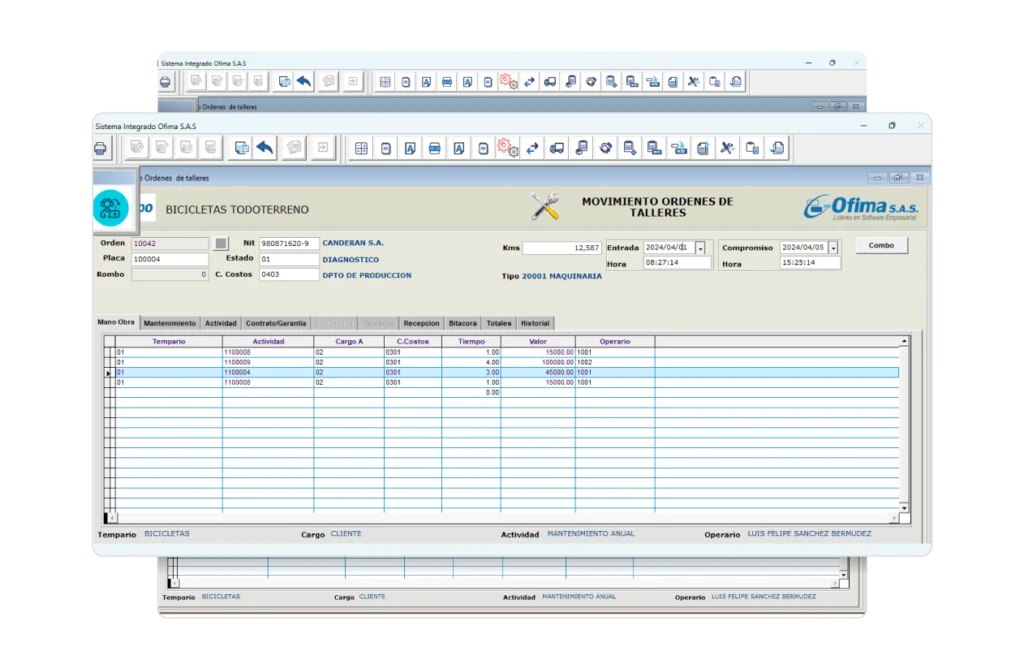Click the truck icon in back window toolbar
The image size is (1024, 656).
[550, 82]
